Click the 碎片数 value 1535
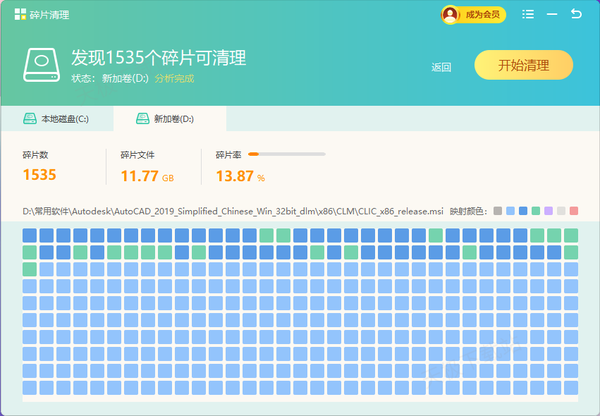The height and width of the screenshot is (416, 600). coord(39,176)
